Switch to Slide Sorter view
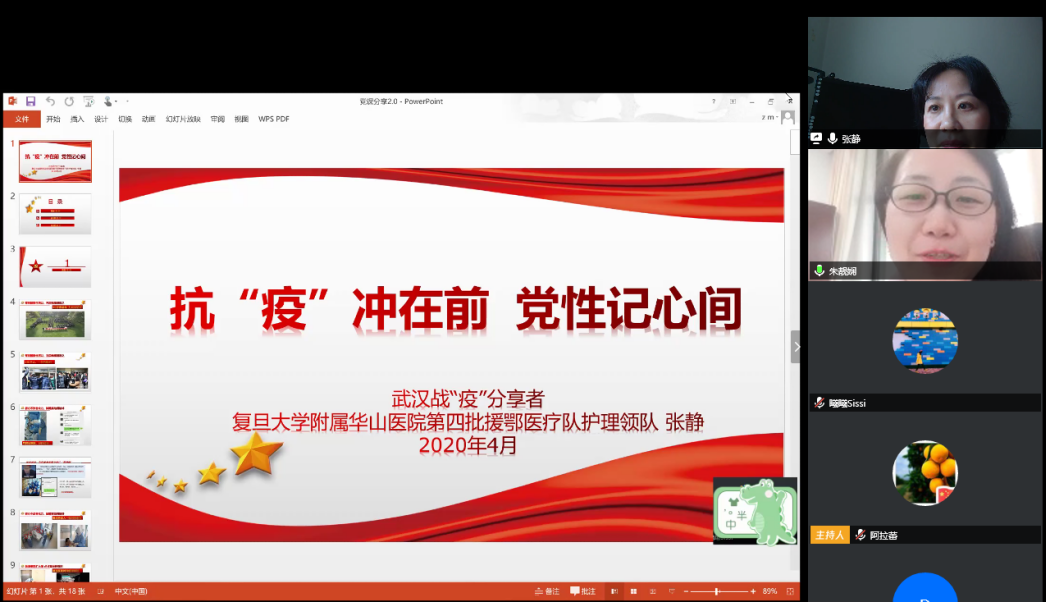 pyautogui.click(x=634, y=592)
